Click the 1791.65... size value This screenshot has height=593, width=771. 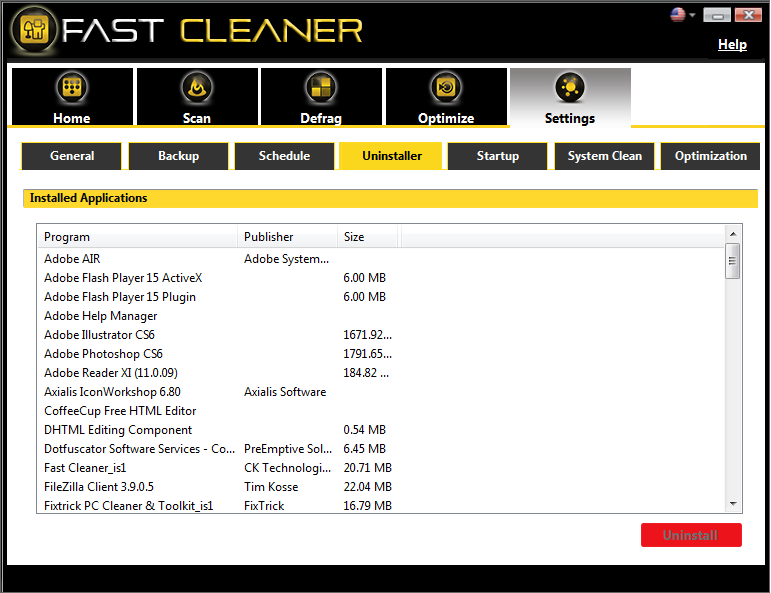tap(367, 354)
